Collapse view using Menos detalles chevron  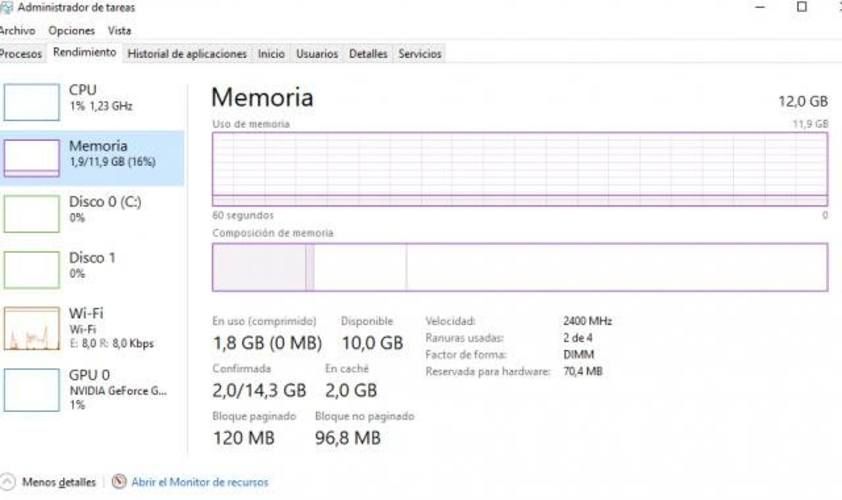point(8,482)
